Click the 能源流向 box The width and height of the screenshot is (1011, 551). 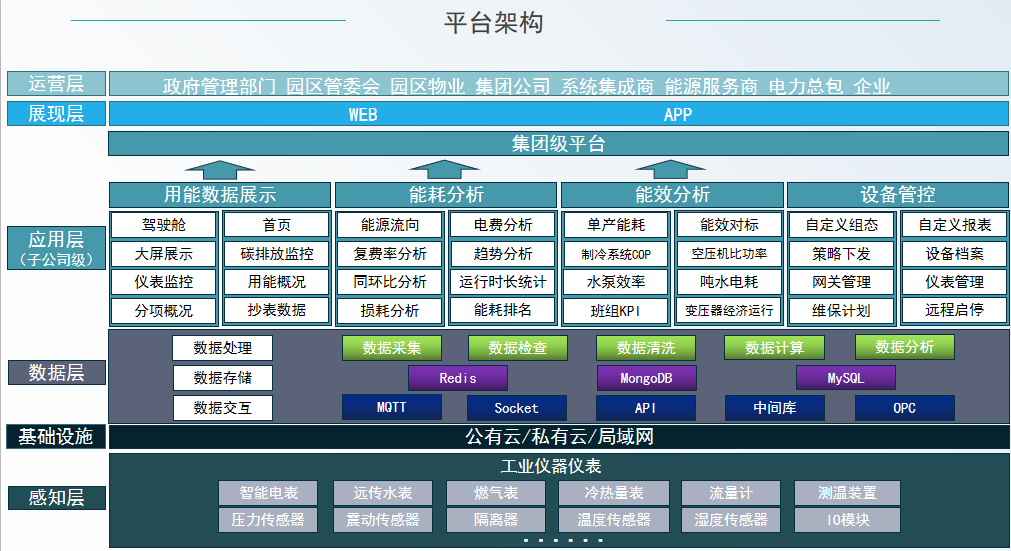(389, 225)
